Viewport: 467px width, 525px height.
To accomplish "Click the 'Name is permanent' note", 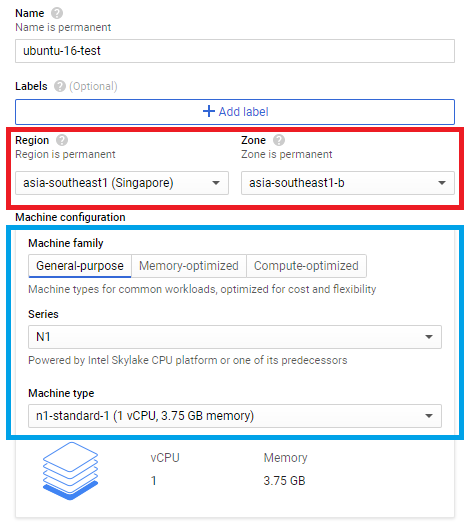I will pyautogui.click(x=63, y=27).
